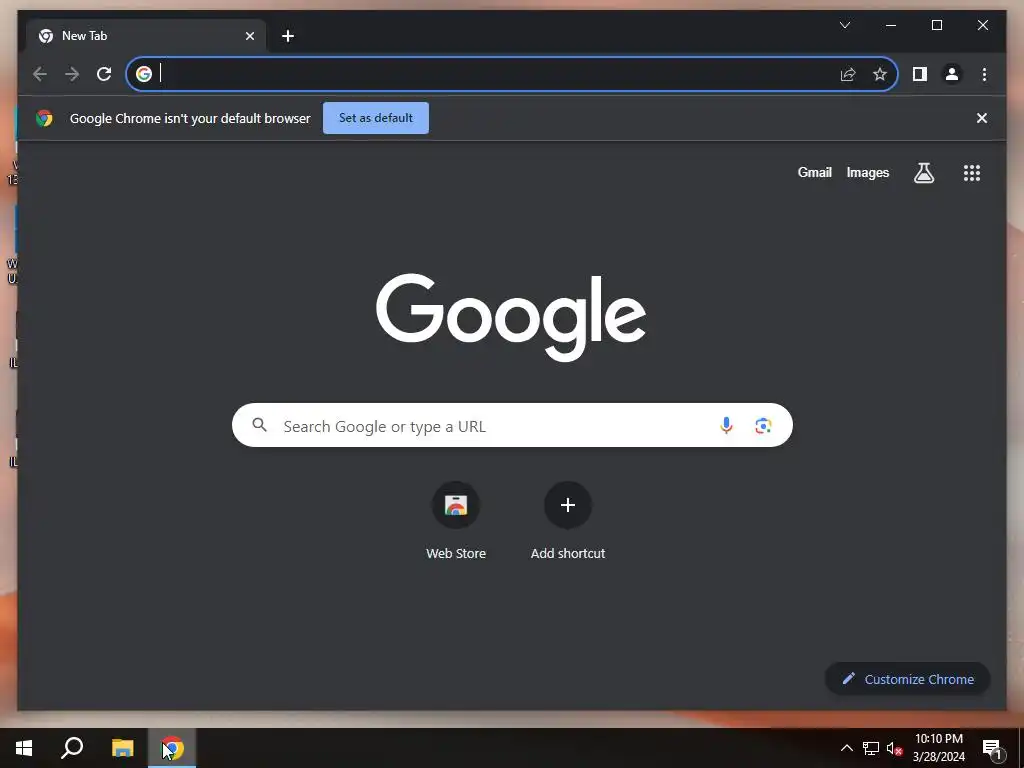Open the Google apps grid
The height and width of the screenshot is (768, 1024).
[972, 172]
